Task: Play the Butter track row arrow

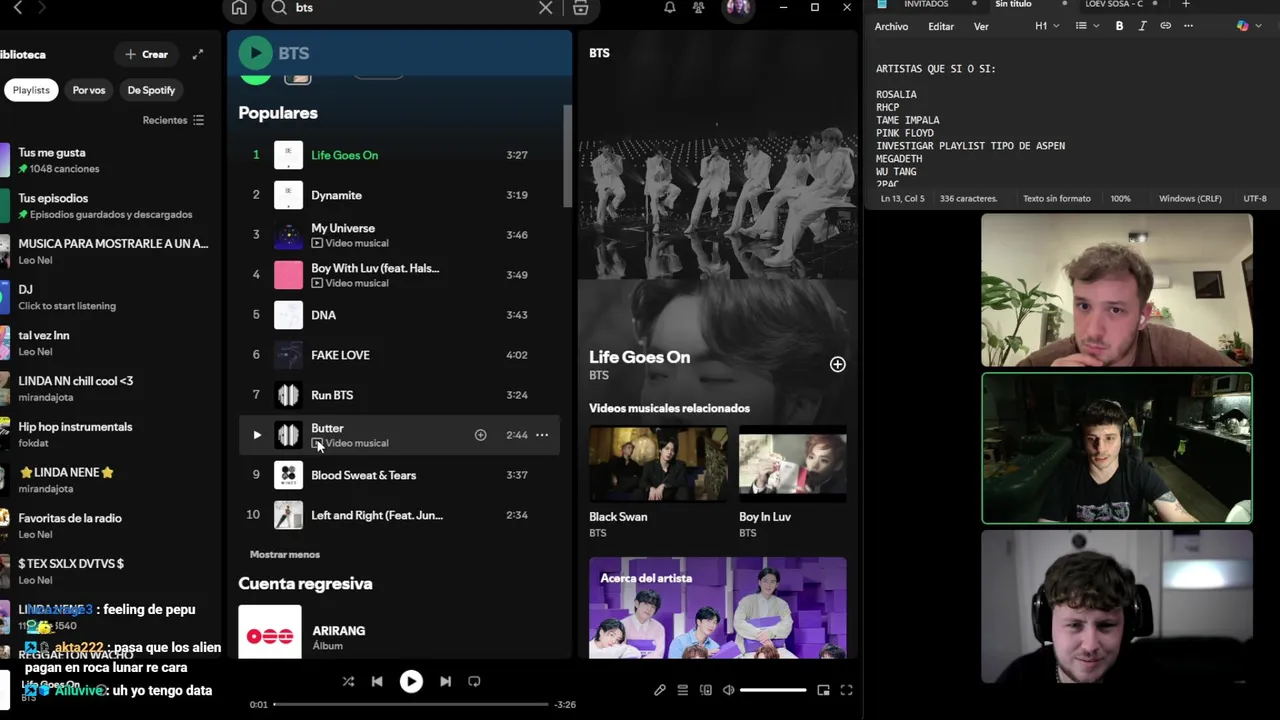Action: coord(256,435)
